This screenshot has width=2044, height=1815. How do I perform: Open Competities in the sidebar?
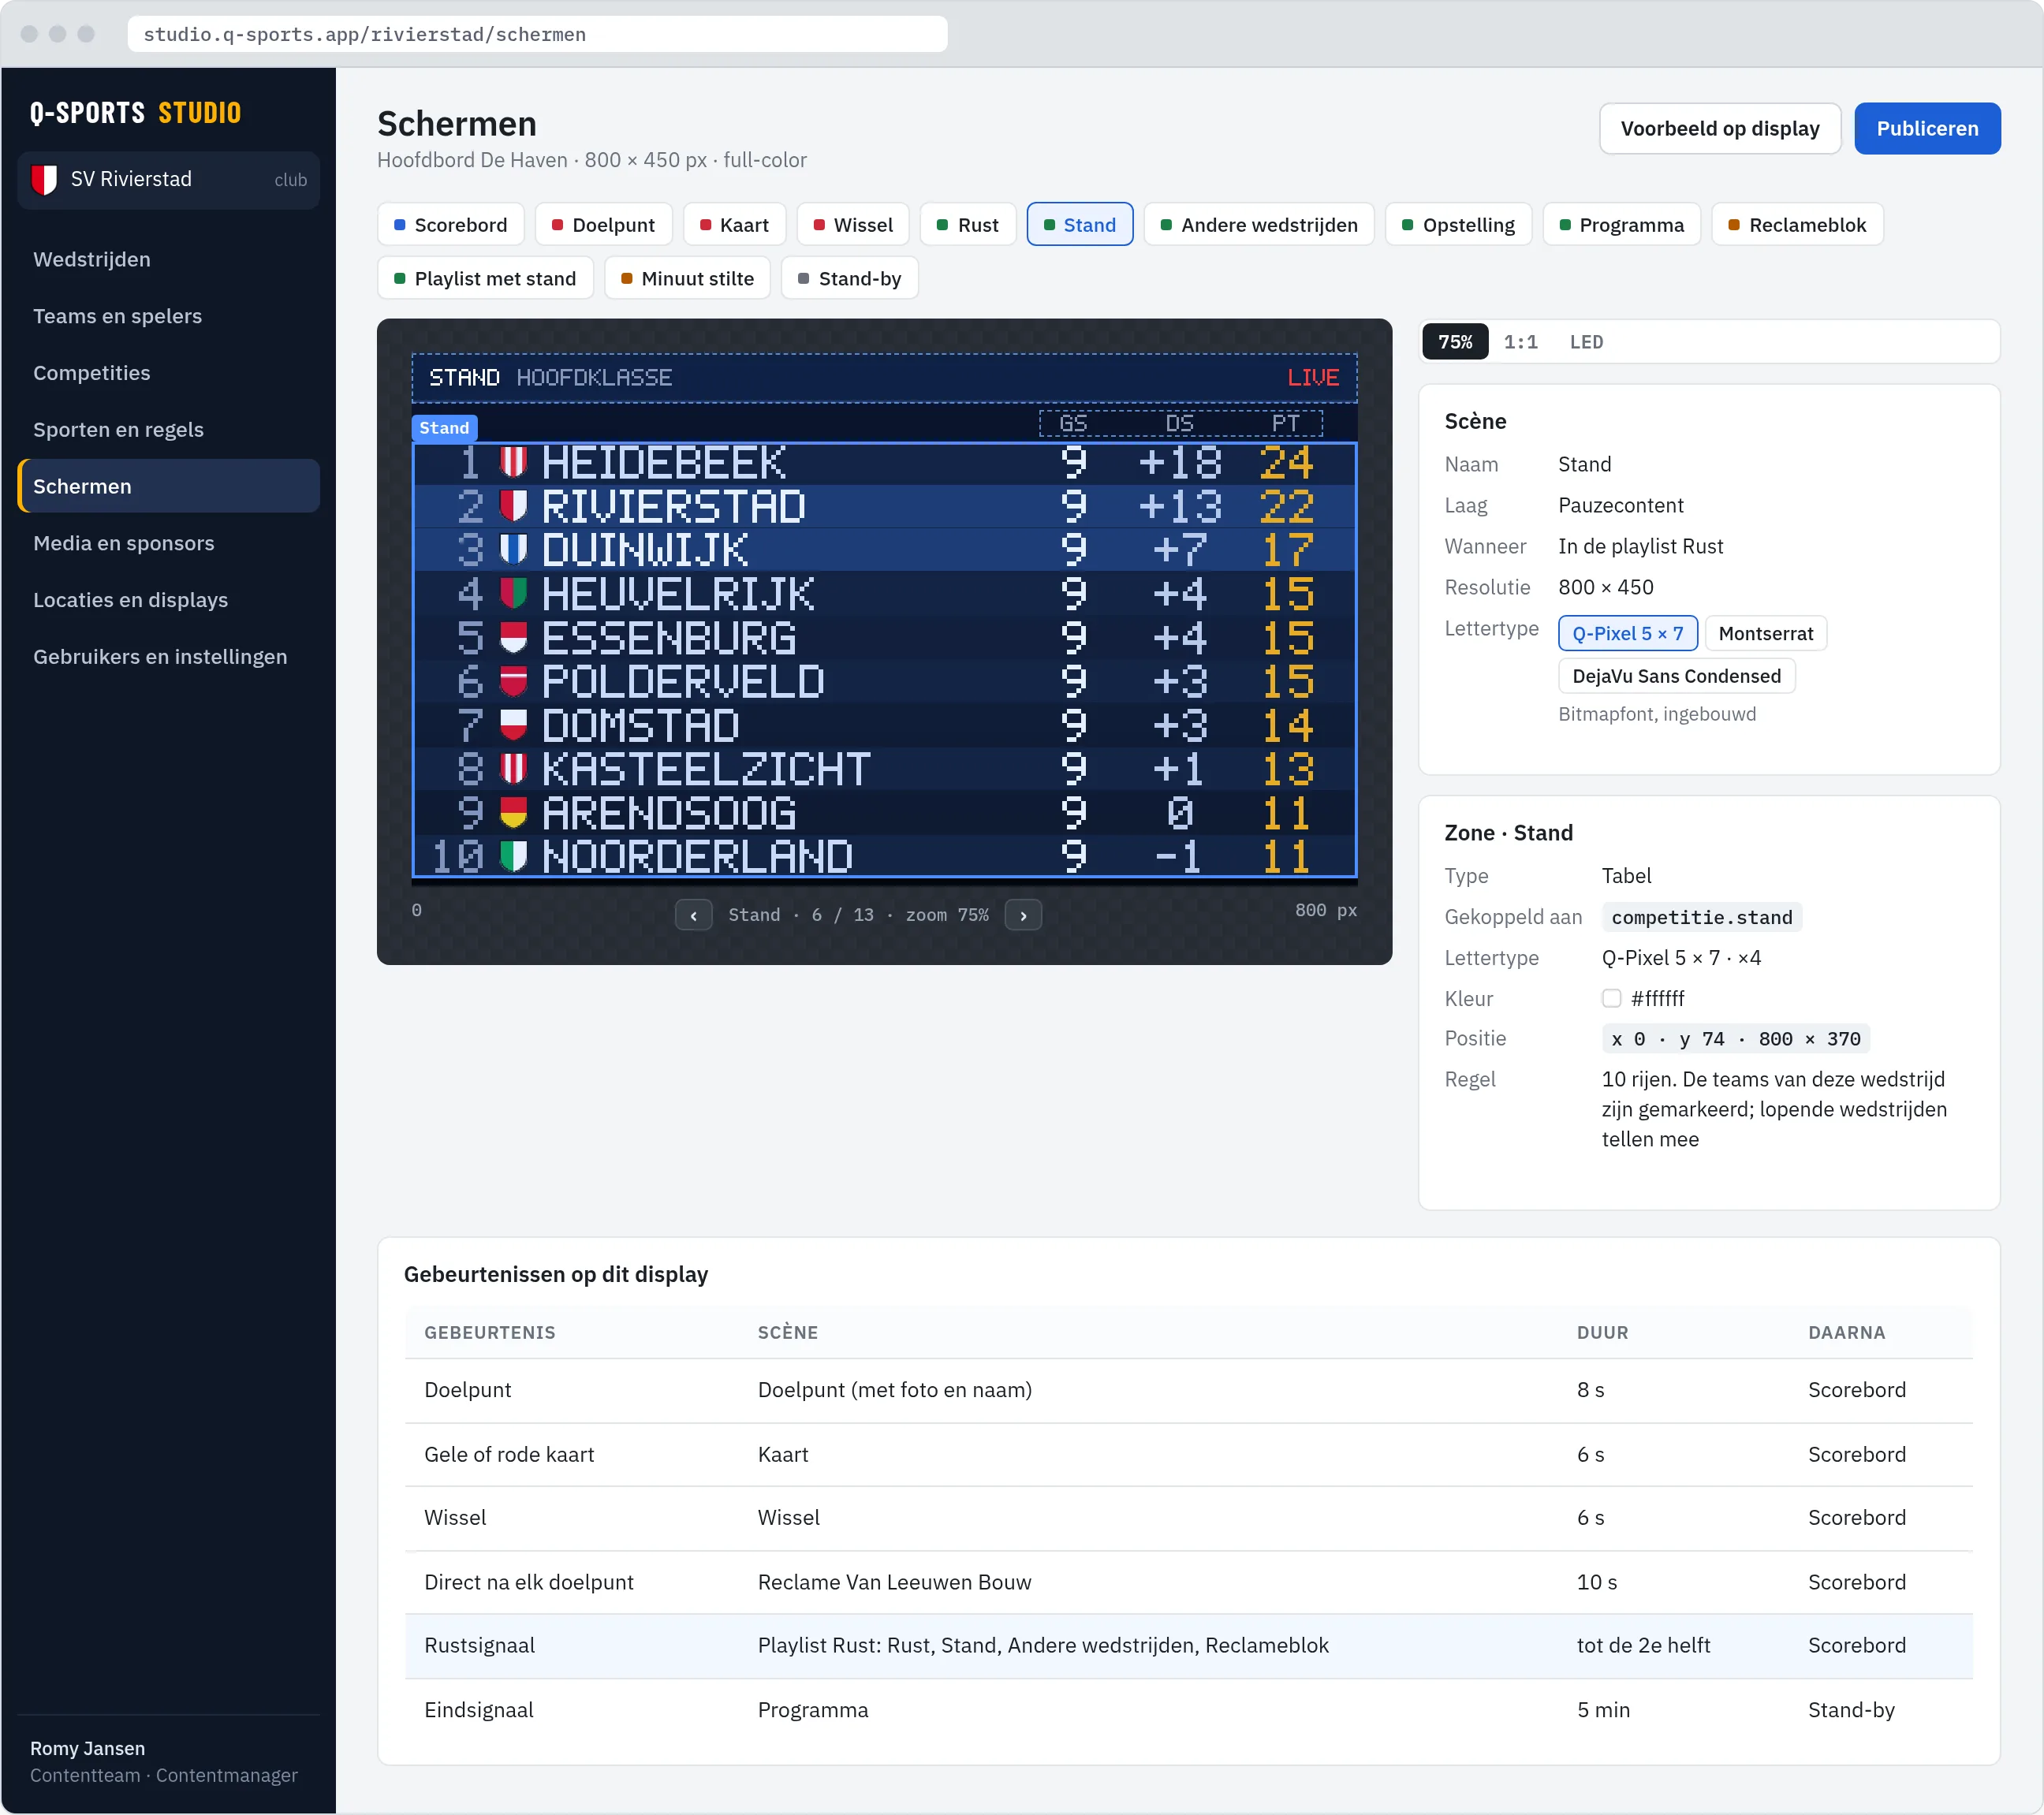point(168,374)
